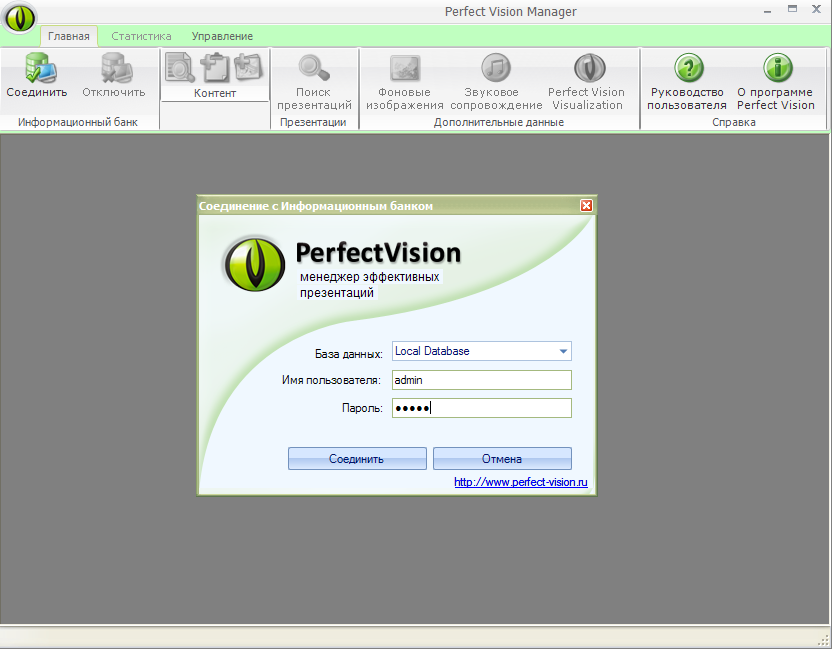Image resolution: width=832 pixels, height=649 pixels.
Task: Click the add clipboard content icon
Action: coord(215,67)
